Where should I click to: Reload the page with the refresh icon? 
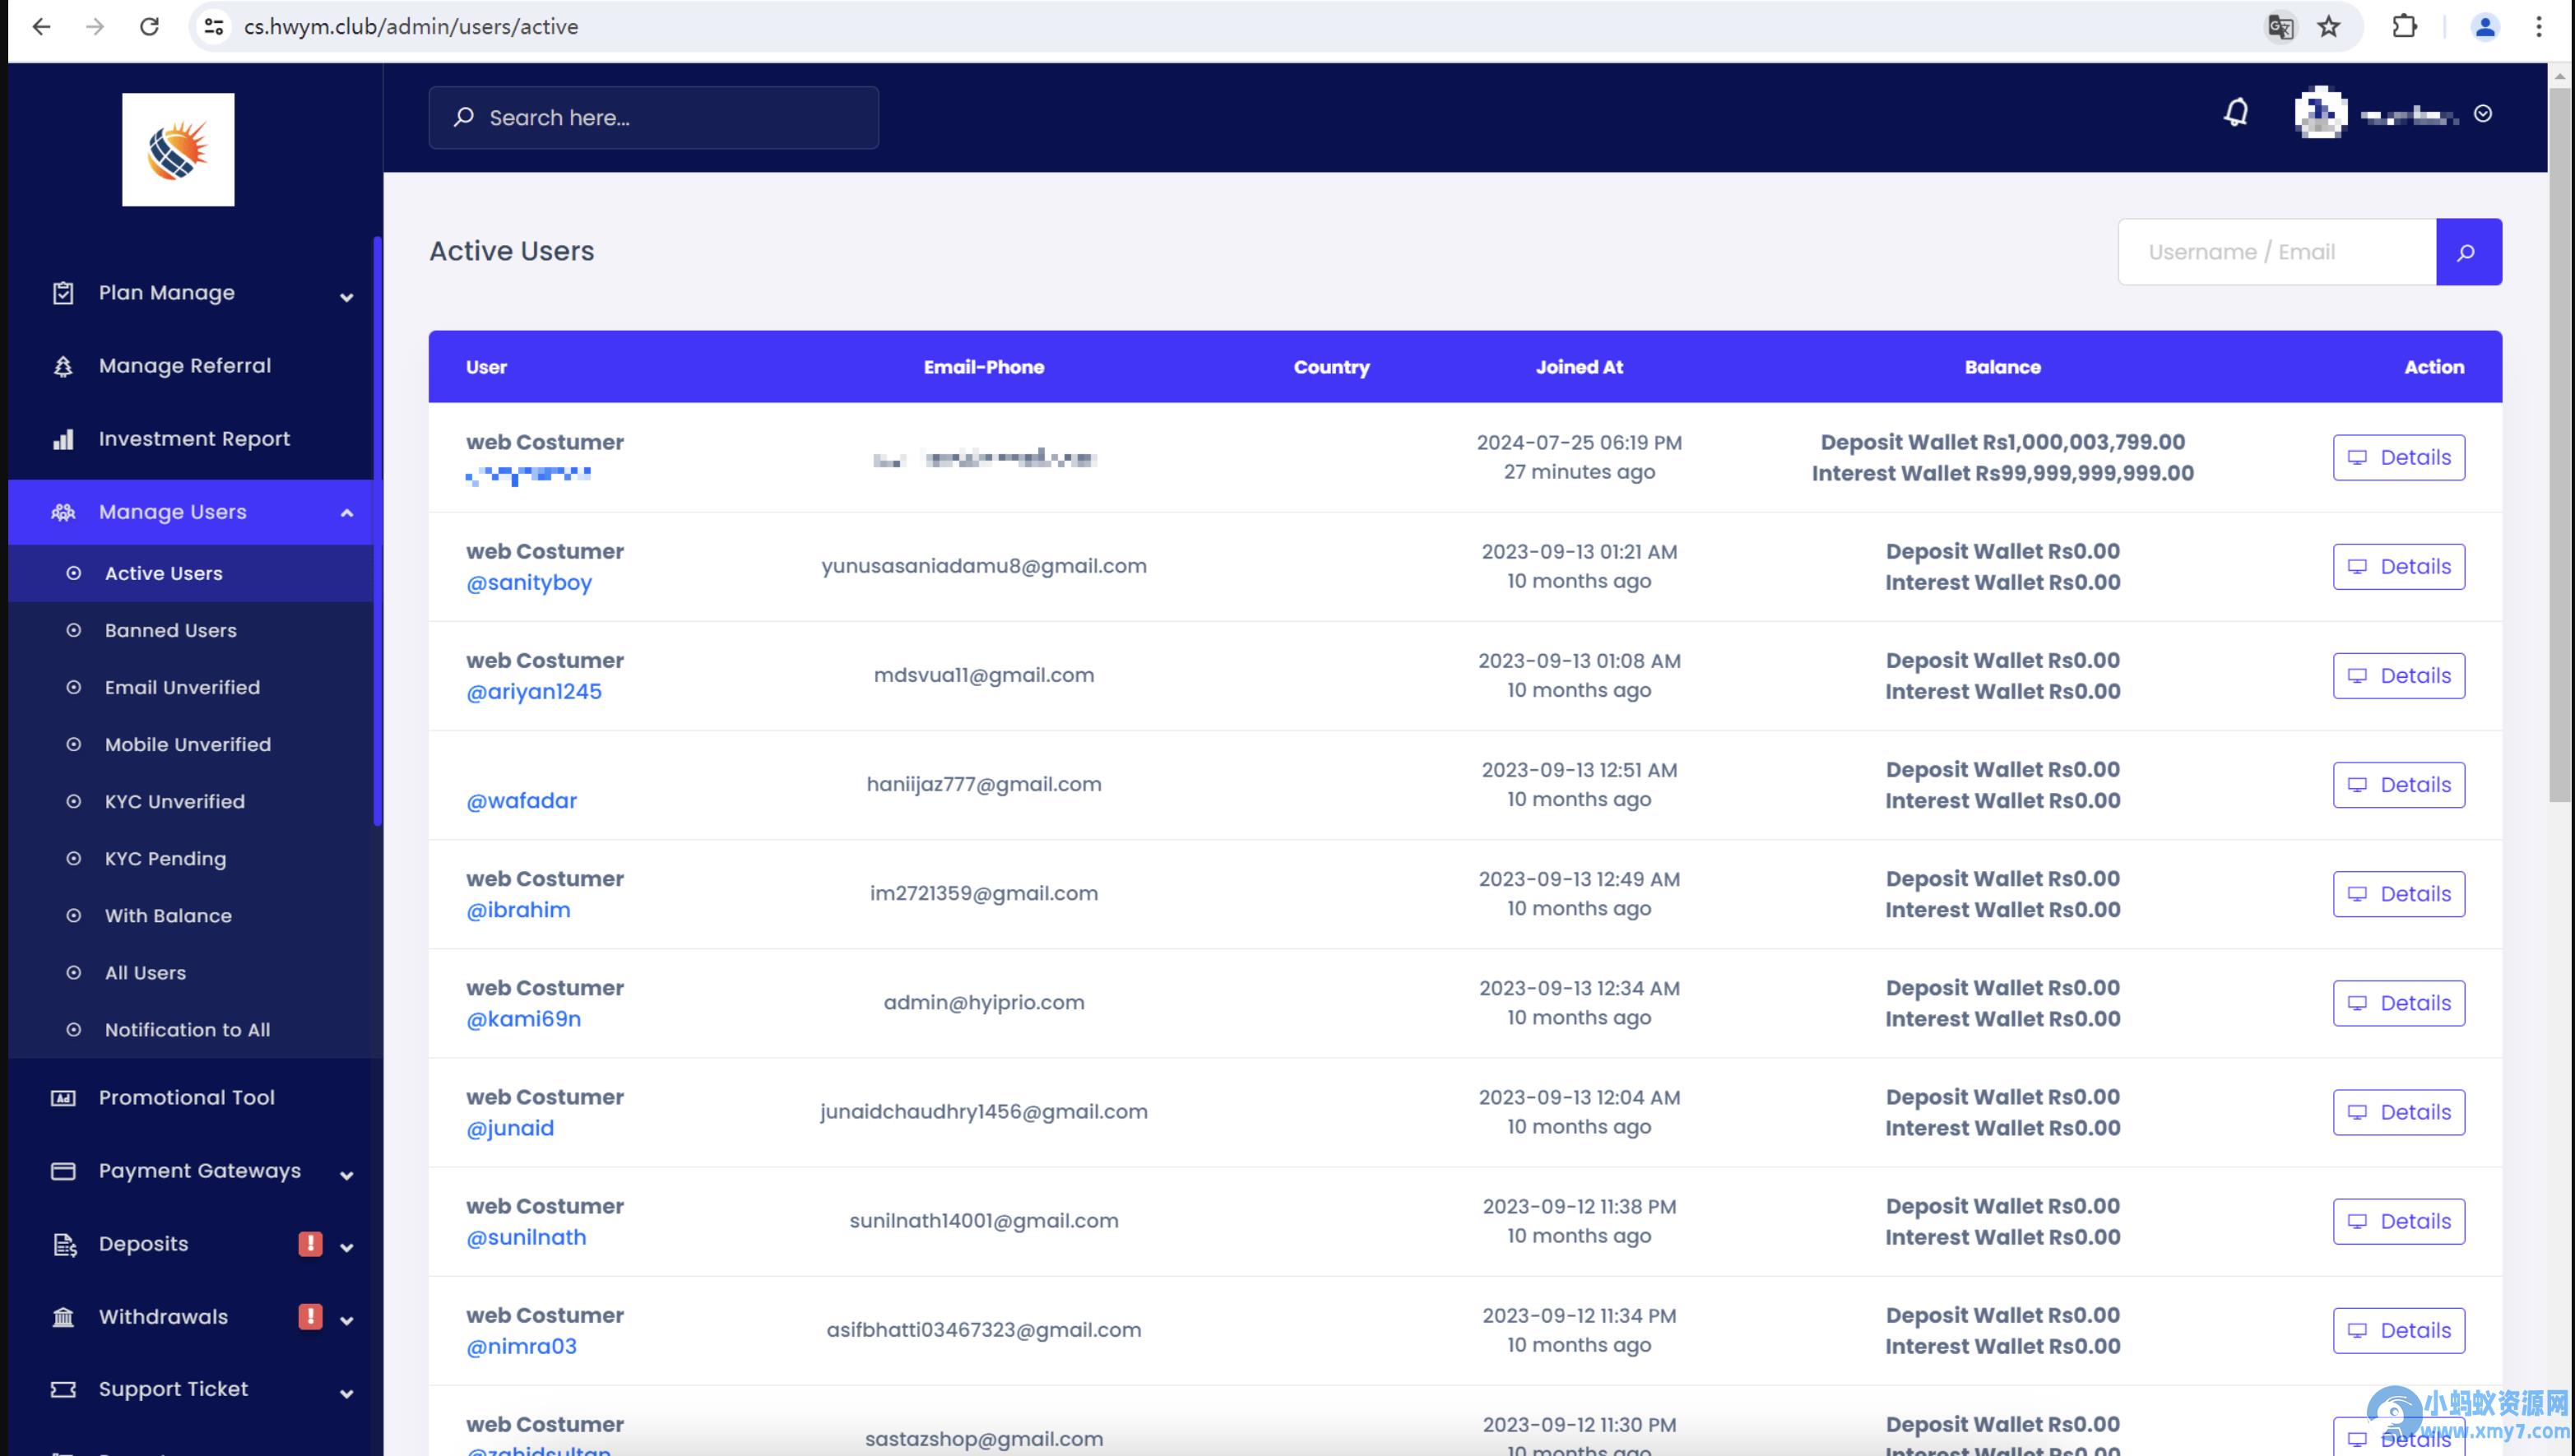149,27
